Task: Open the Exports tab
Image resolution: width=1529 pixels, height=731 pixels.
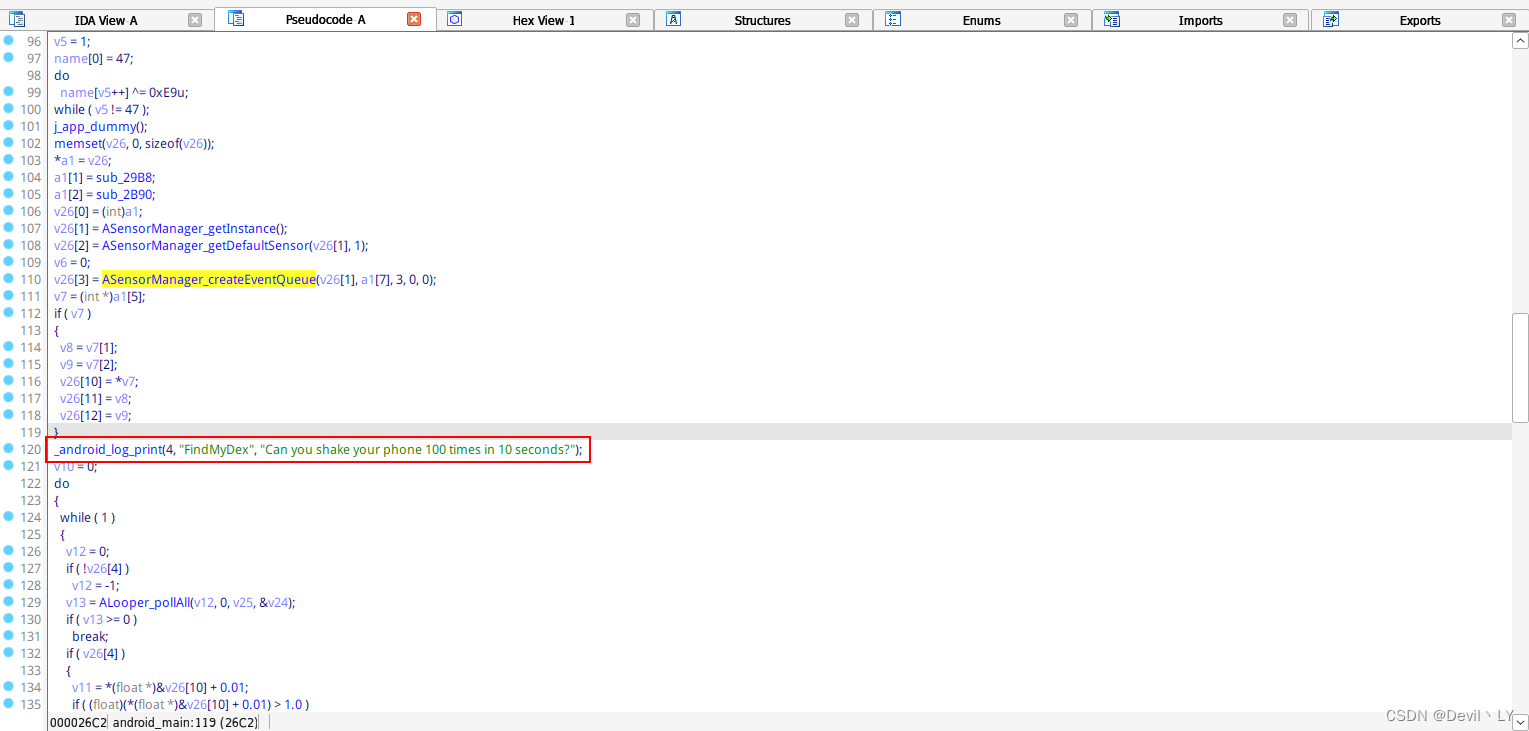Action: tap(1419, 20)
